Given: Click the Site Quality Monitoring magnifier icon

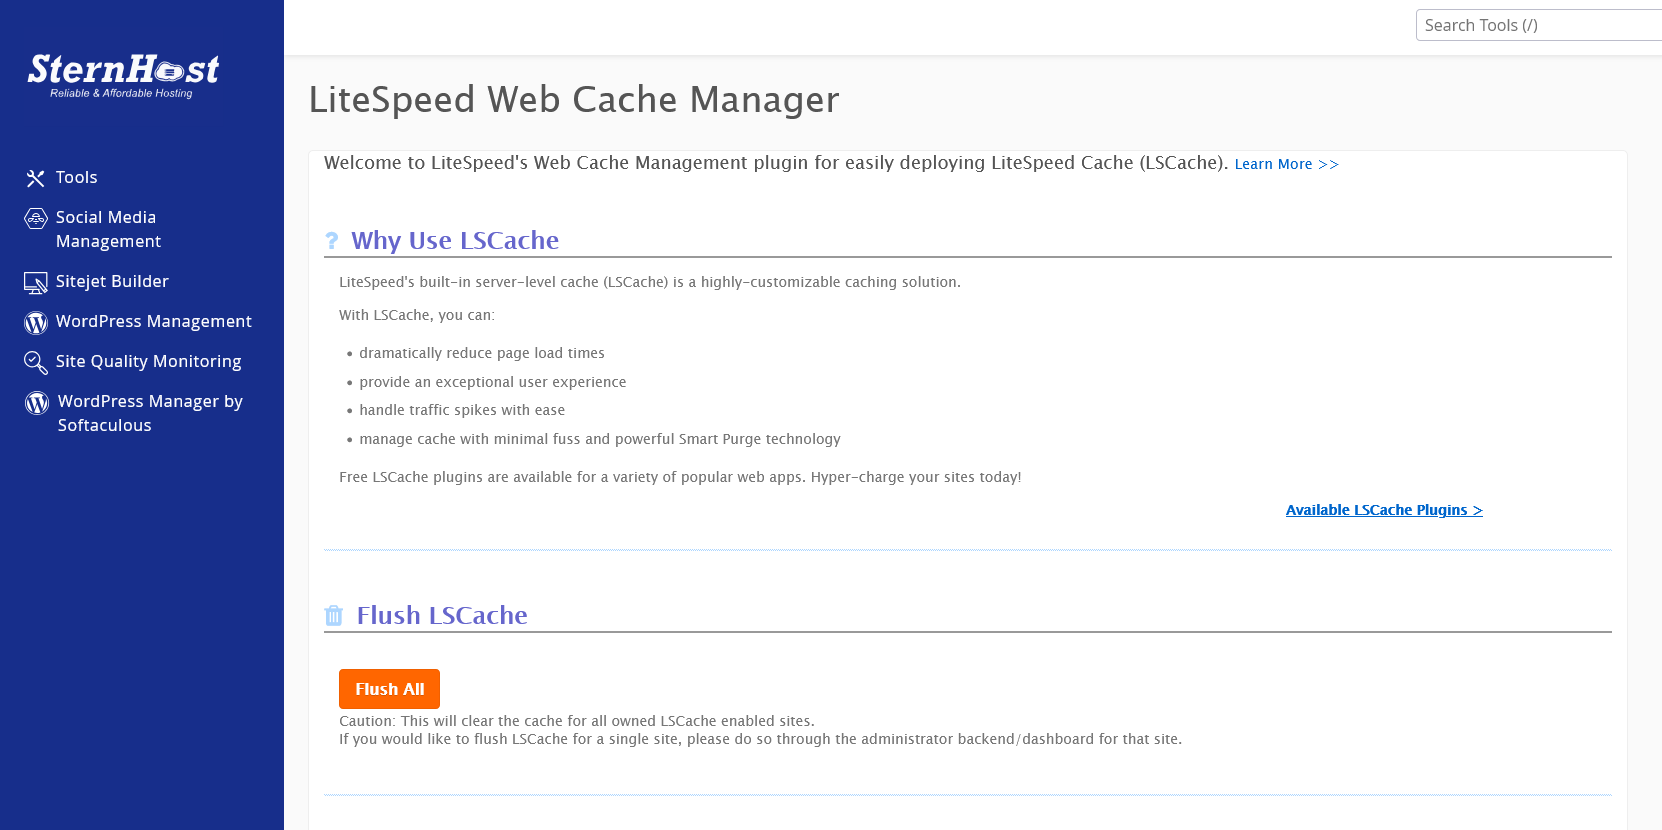Looking at the screenshot, I should click(36, 362).
